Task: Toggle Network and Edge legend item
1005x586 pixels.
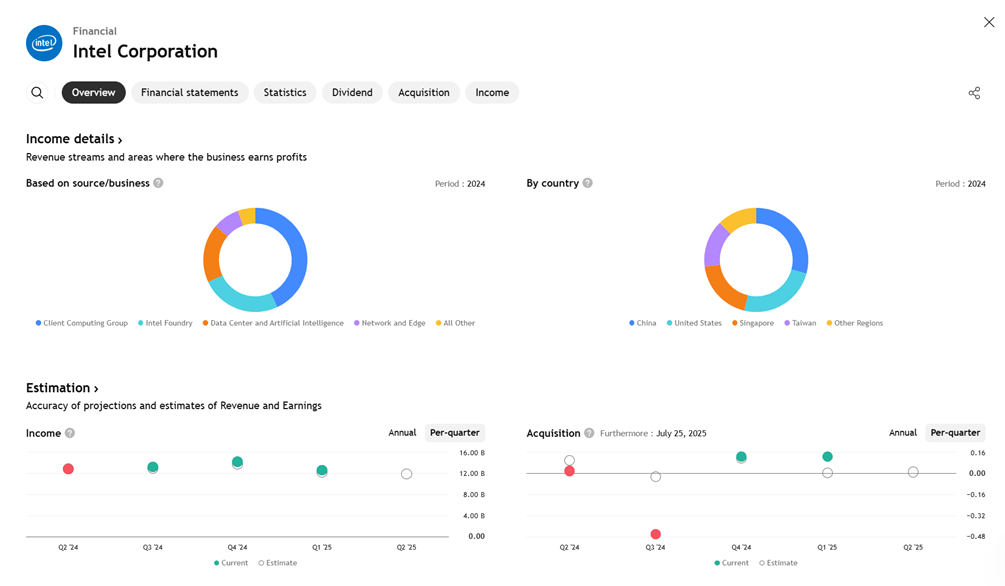Action: pyautogui.click(x=390, y=323)
